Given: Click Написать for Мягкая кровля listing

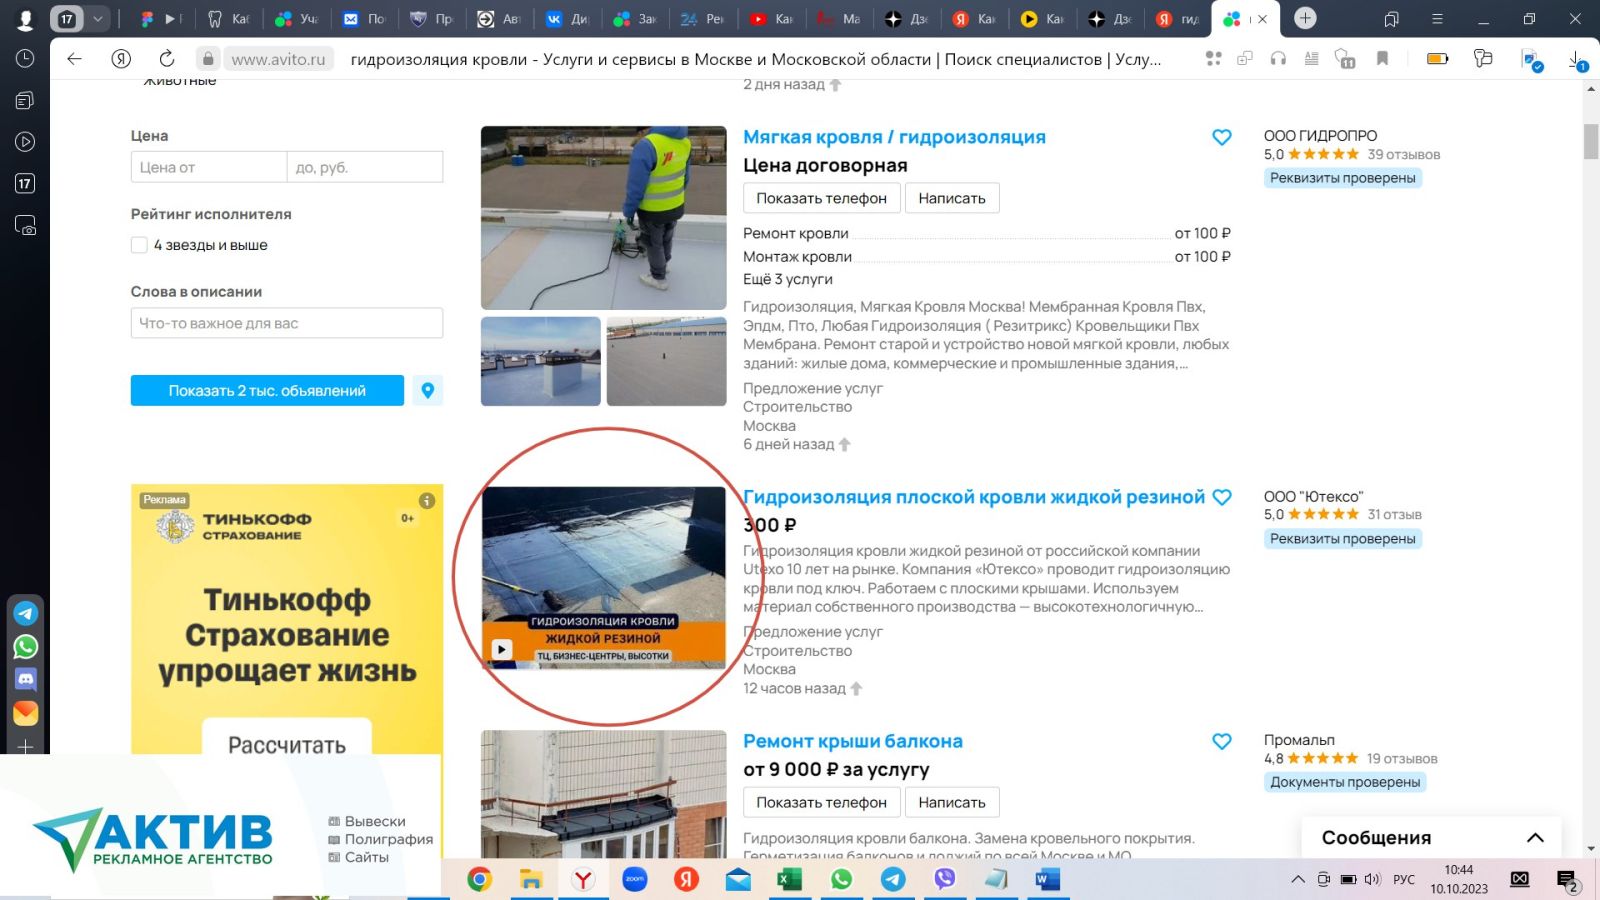Looking at the screenshot, I should point(952,198).
